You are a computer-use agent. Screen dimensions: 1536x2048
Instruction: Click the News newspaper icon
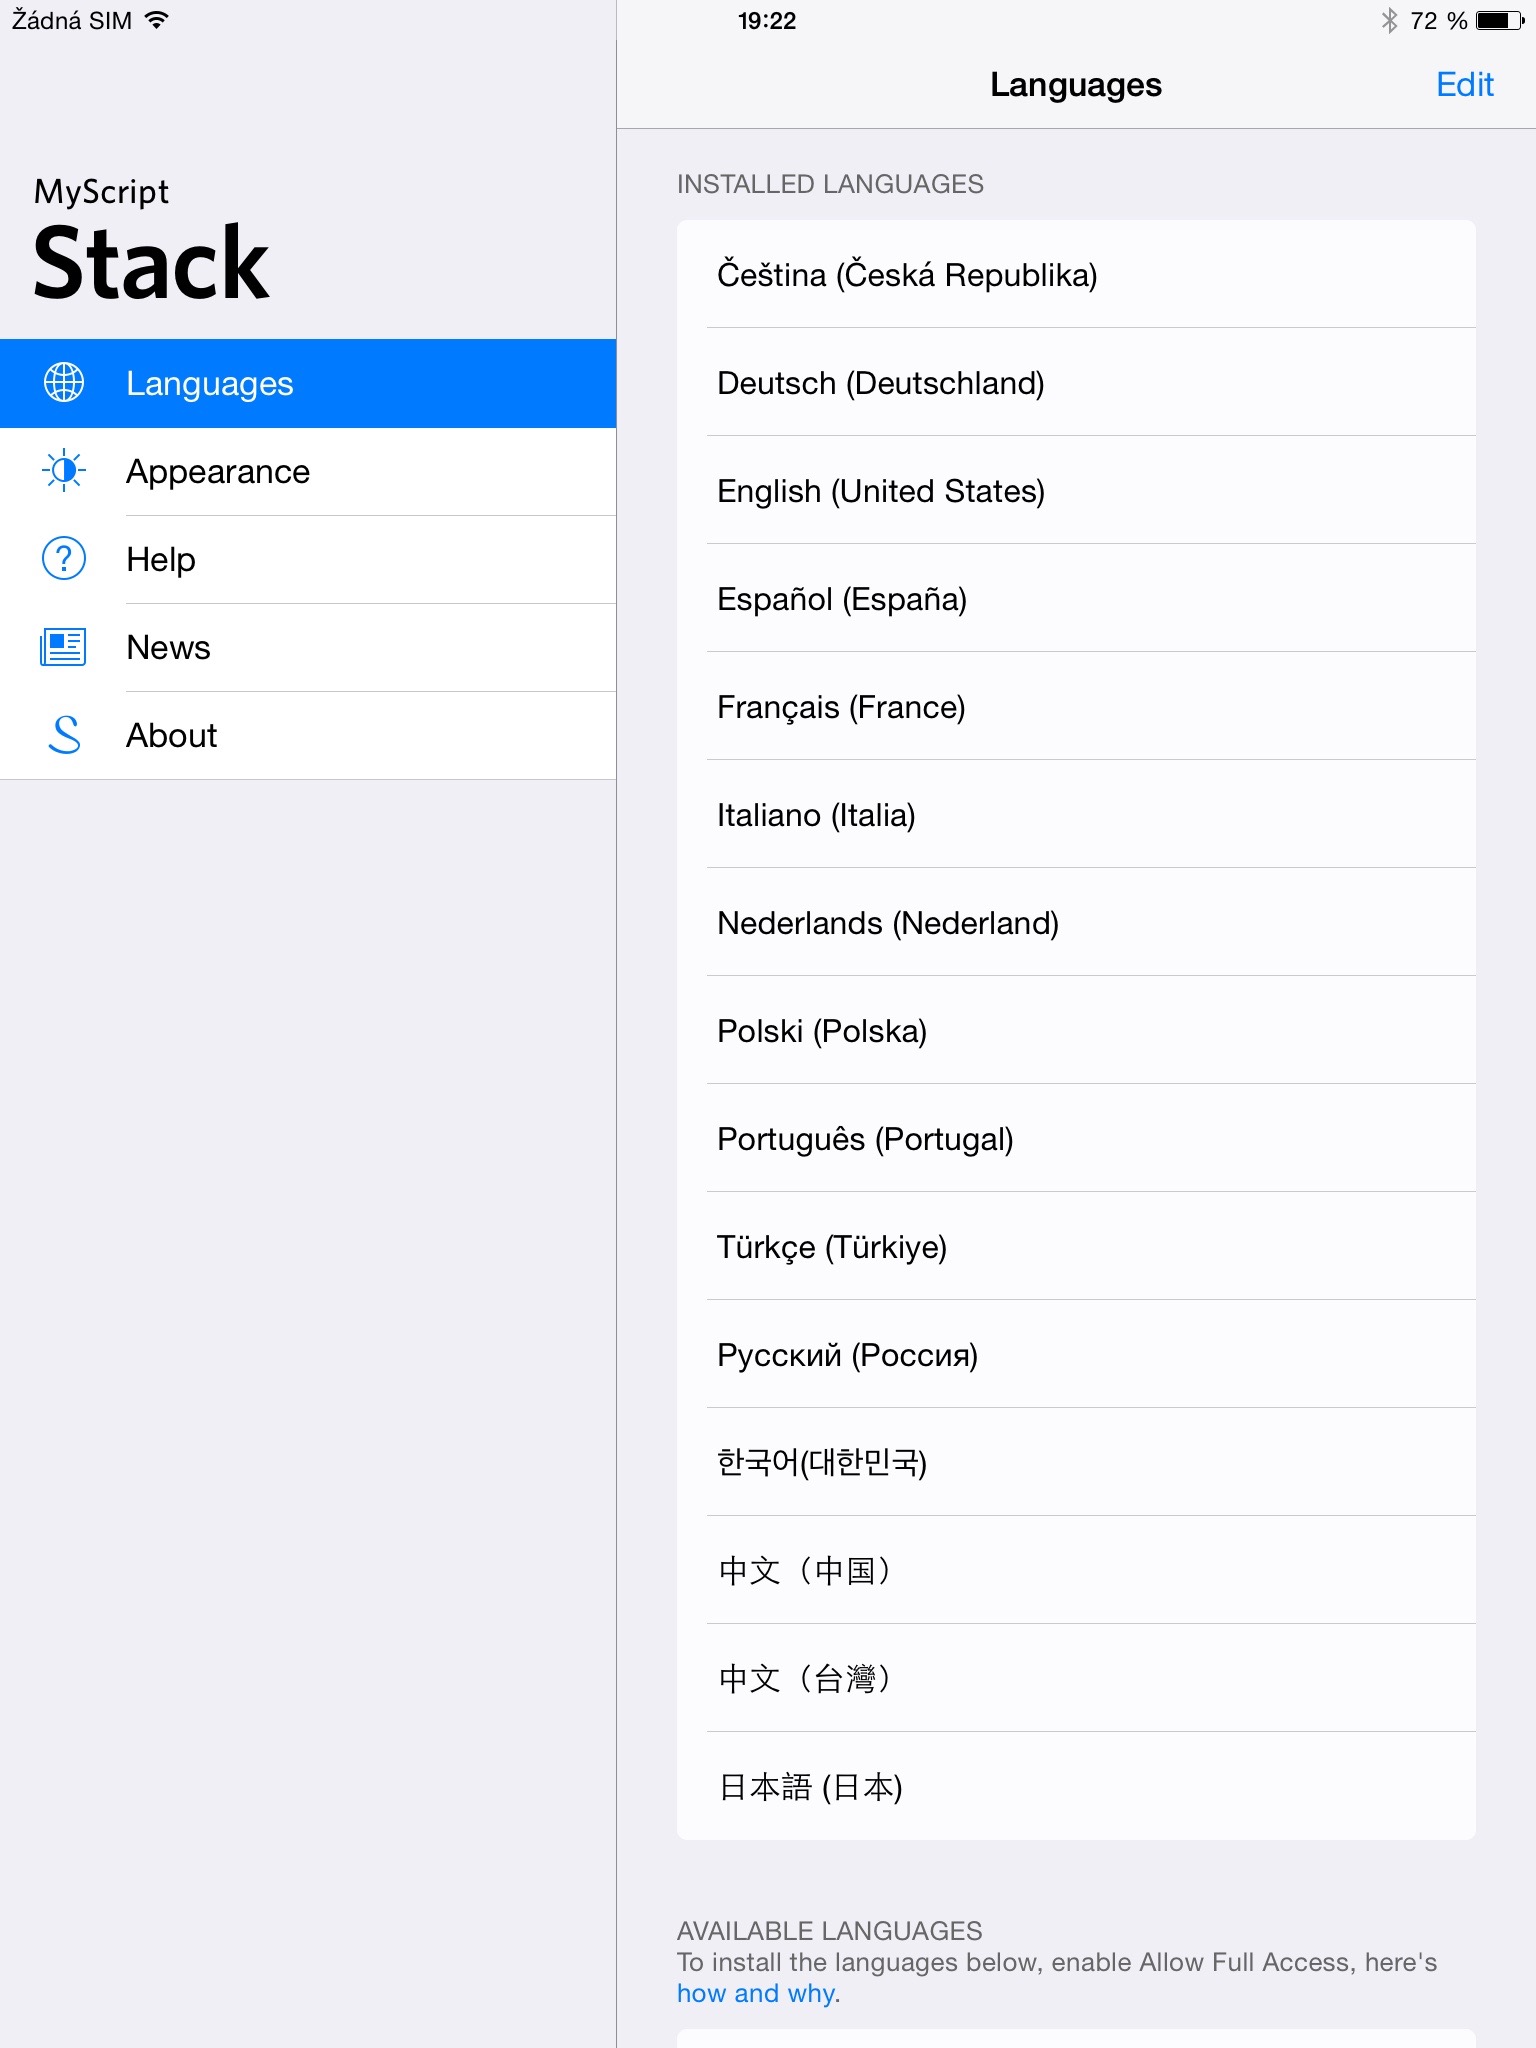(64, 647)
